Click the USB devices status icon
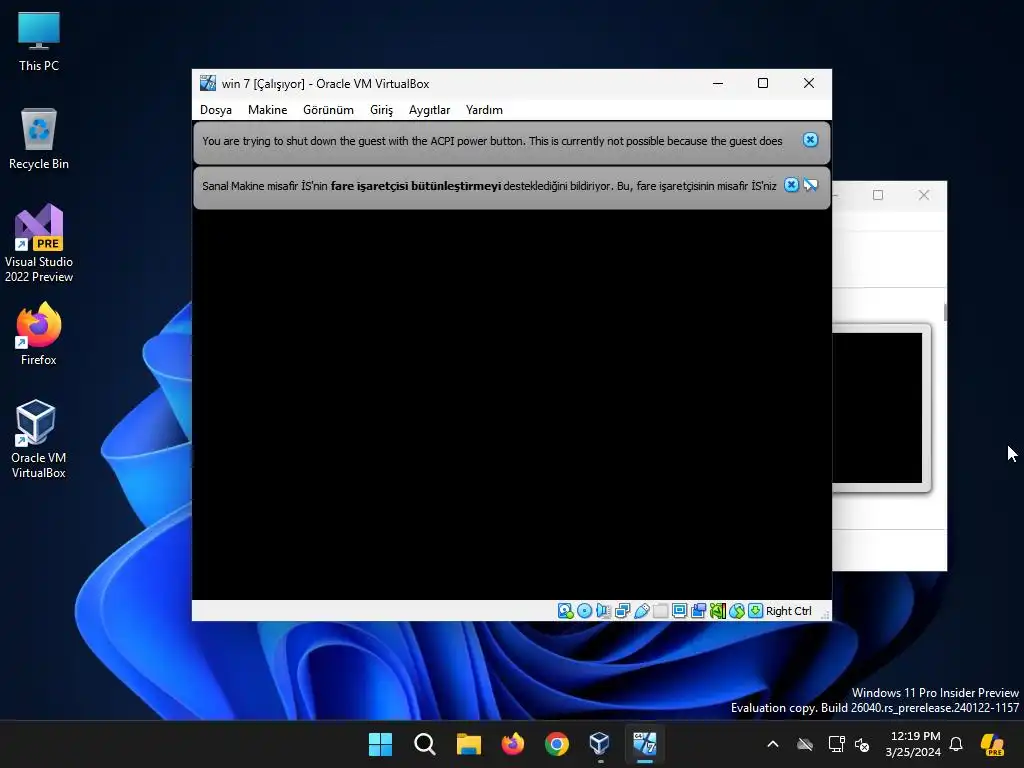The image size is (1024, 768). point(641,611)
